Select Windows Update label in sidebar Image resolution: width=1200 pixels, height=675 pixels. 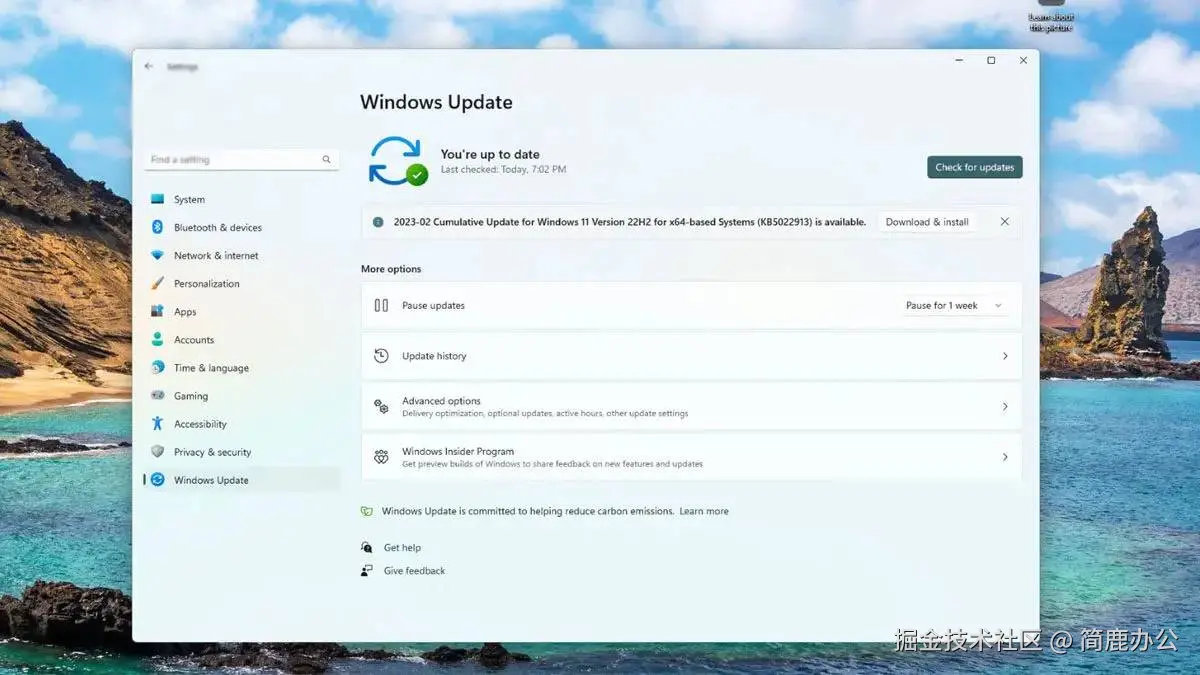211,479
